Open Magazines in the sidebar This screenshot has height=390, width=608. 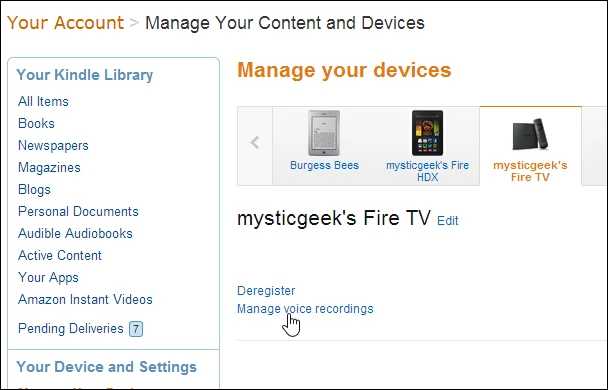[50, 167]
